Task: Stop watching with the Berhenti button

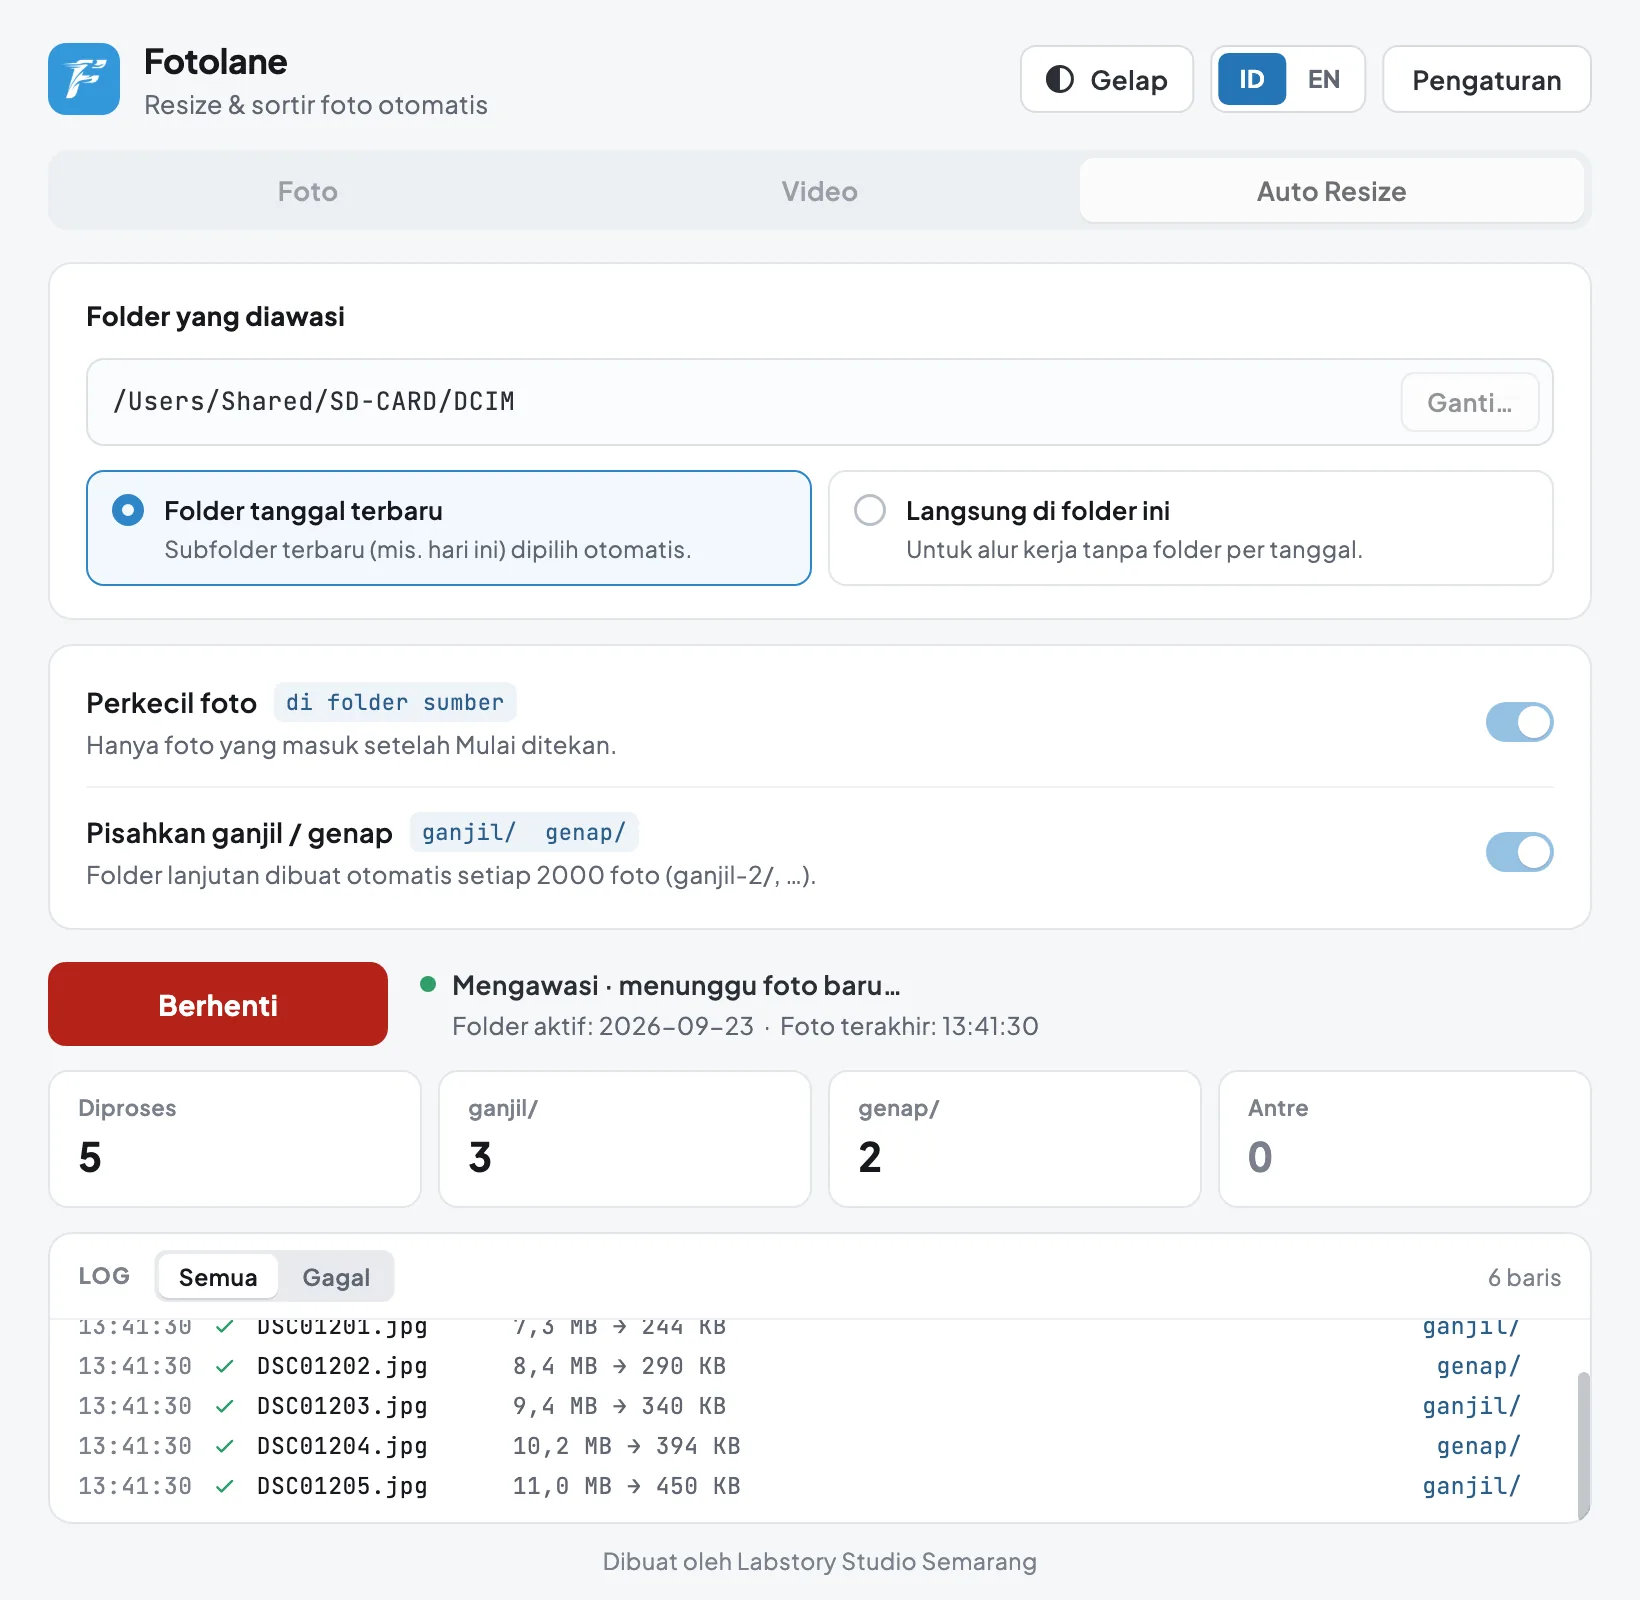Action: click(218, 1004)
